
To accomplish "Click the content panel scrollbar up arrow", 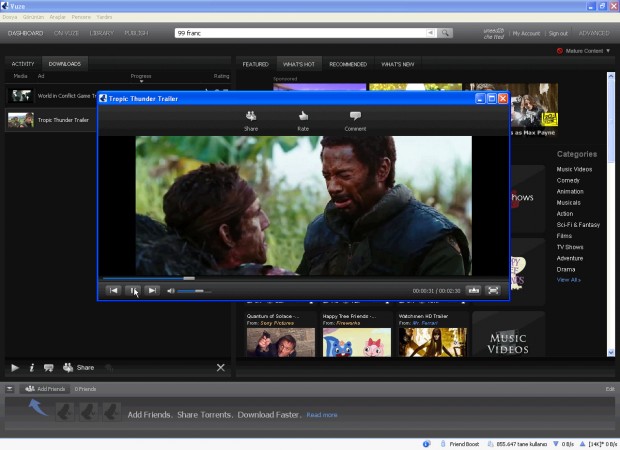I will tap(611, 76).
